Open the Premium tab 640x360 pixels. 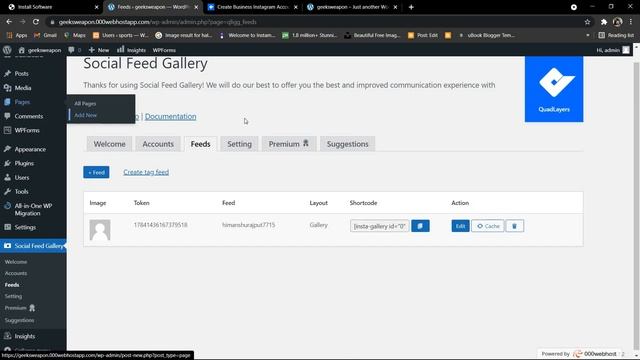tap(289, 144)
